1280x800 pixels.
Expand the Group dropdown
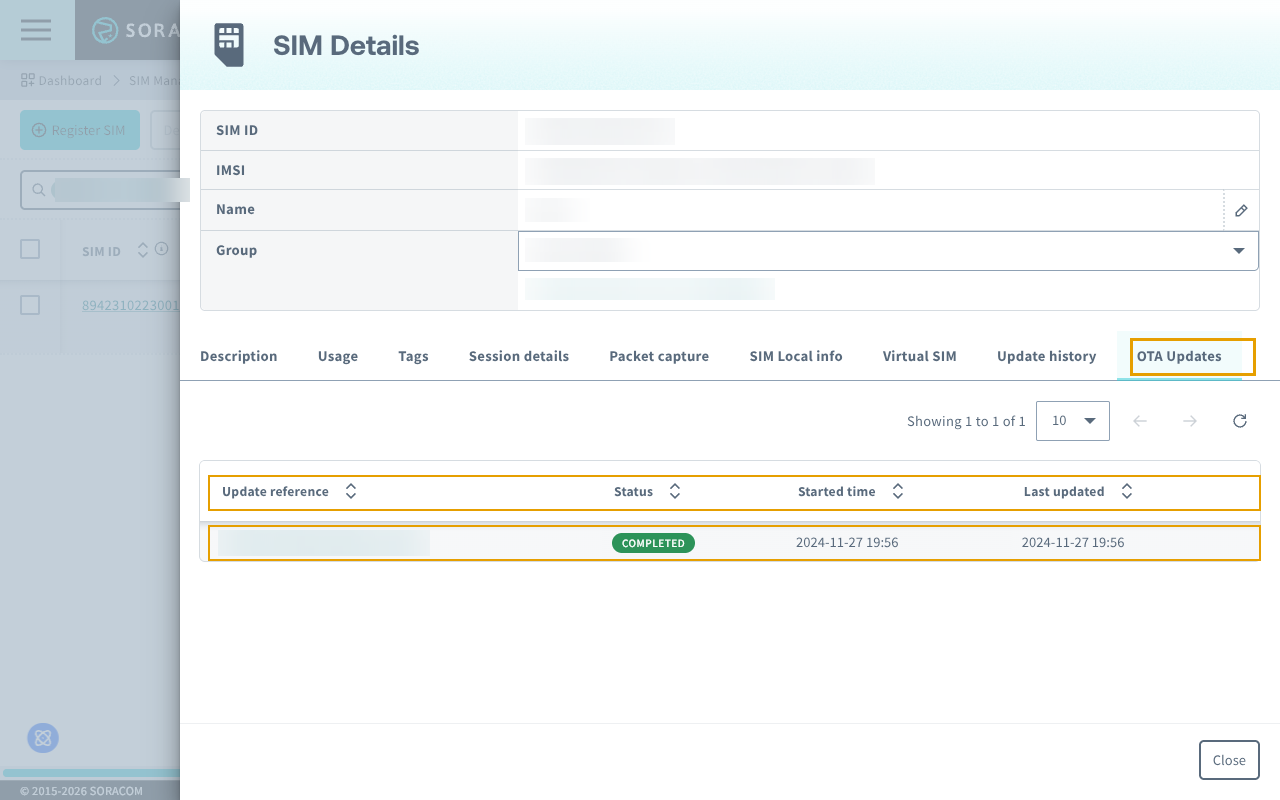1238,251
